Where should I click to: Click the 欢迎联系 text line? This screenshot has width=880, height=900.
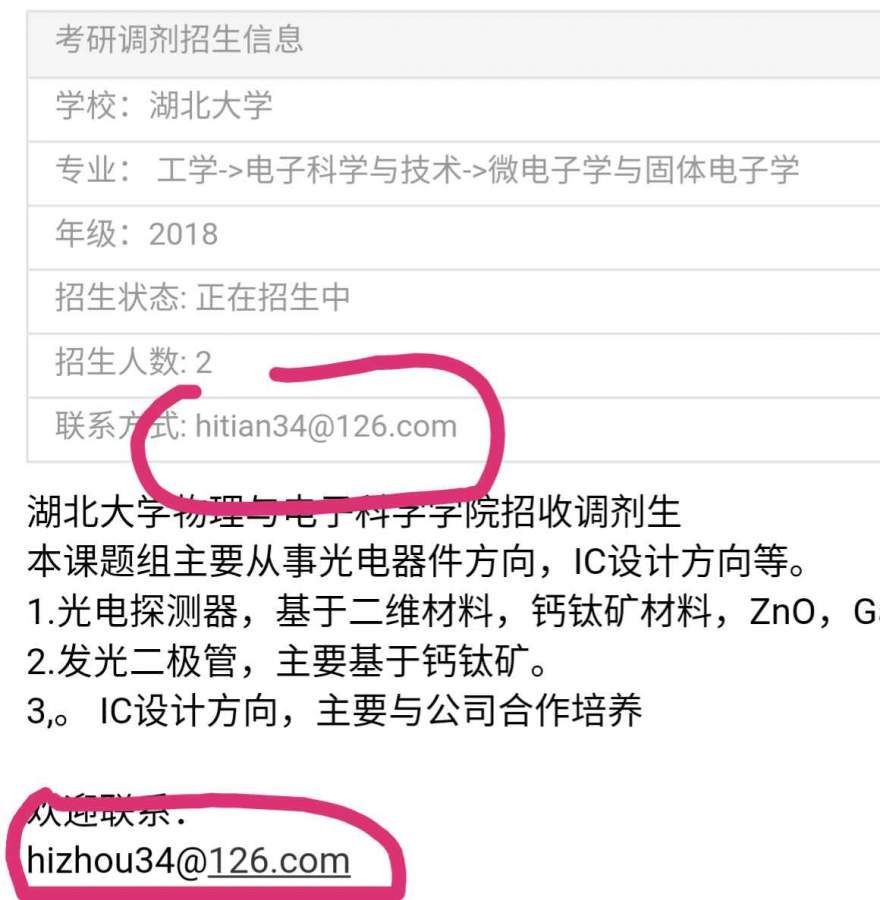coord(107,810)
